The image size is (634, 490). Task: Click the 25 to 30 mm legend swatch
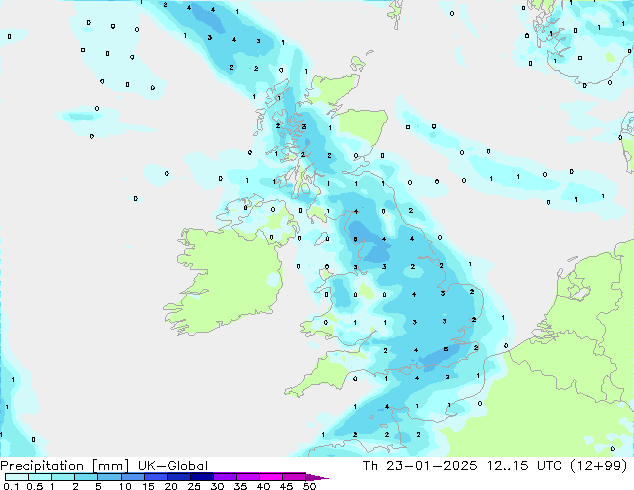tap(202, 477)
